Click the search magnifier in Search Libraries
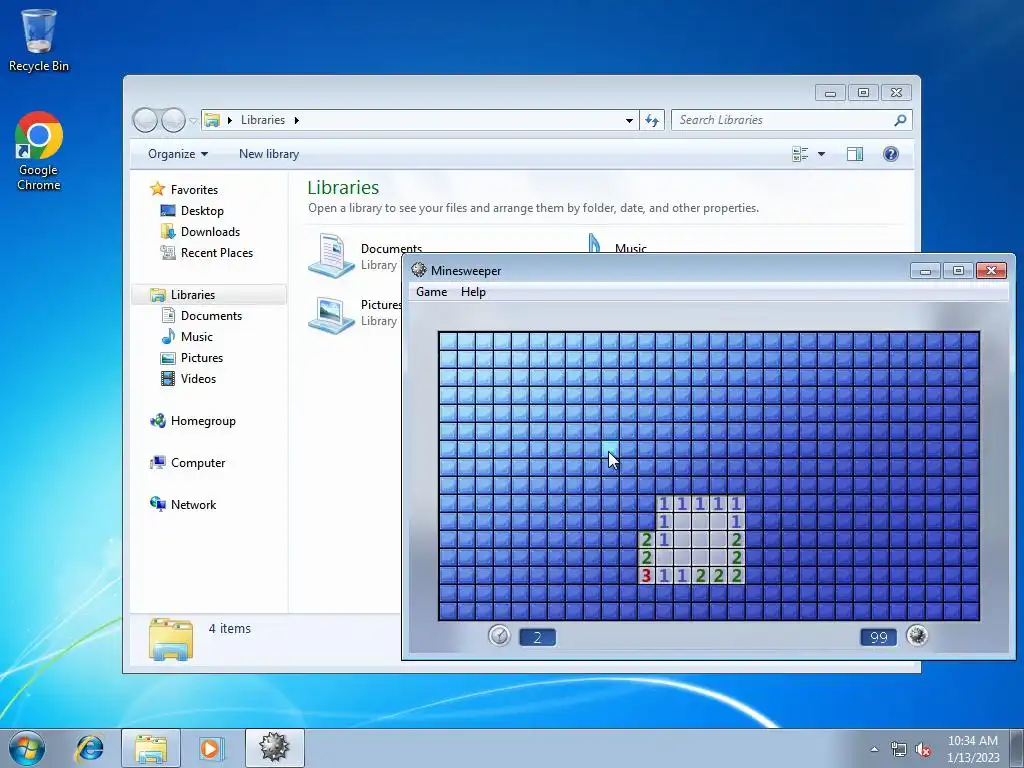The height and width of the screenshot is (768, 1024). [x=900, y=120]
